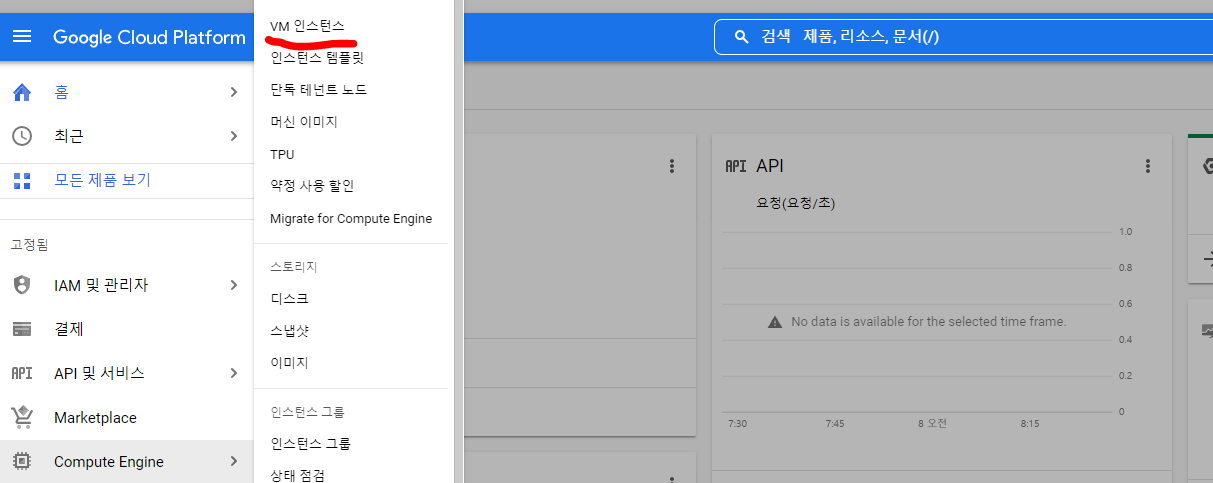The width and height of the screenshot is (1213, 483).
Task: Expand the IAM 및 관리자 submenu arrow
Action: point(234,285)
